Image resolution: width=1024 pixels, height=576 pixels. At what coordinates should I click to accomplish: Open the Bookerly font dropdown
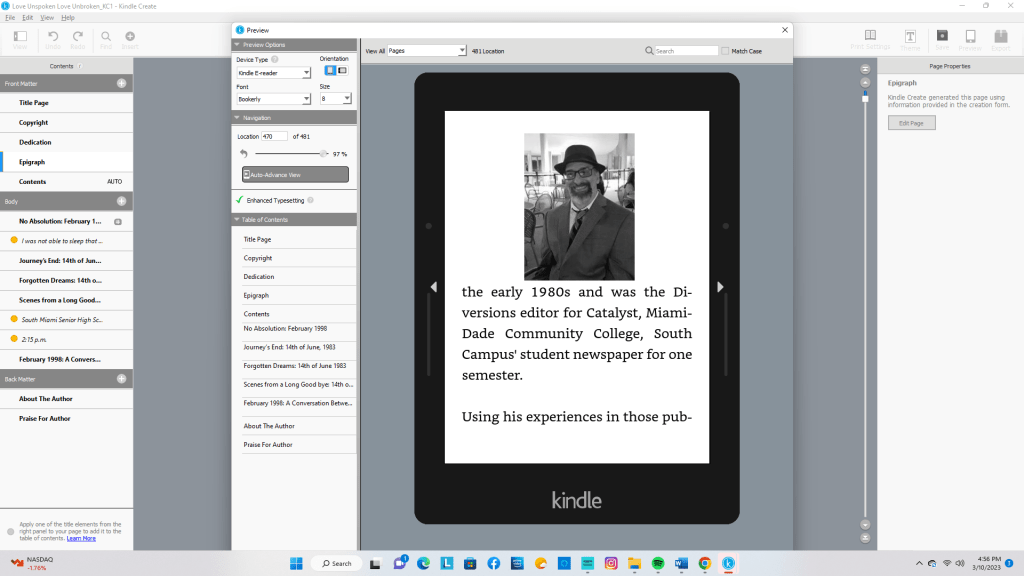coord(273,99)
